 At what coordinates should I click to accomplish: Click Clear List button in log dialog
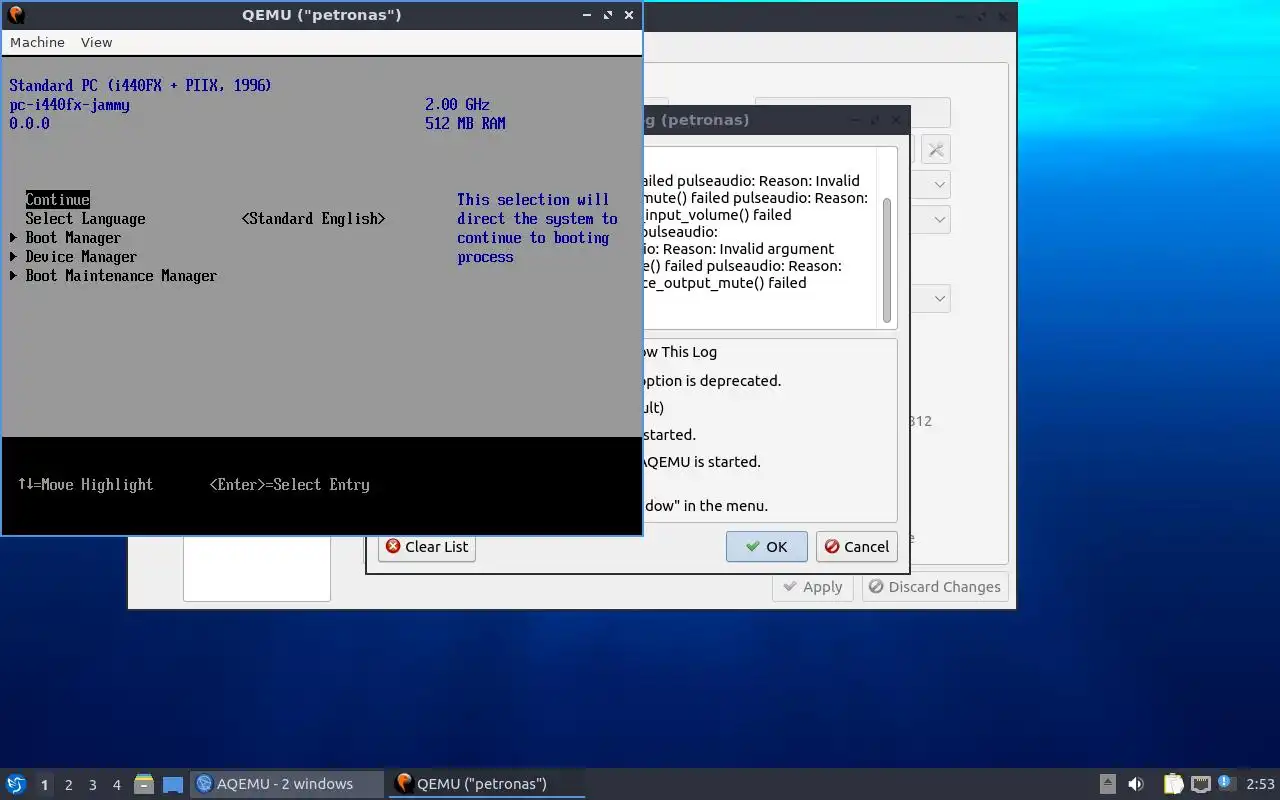427,546
